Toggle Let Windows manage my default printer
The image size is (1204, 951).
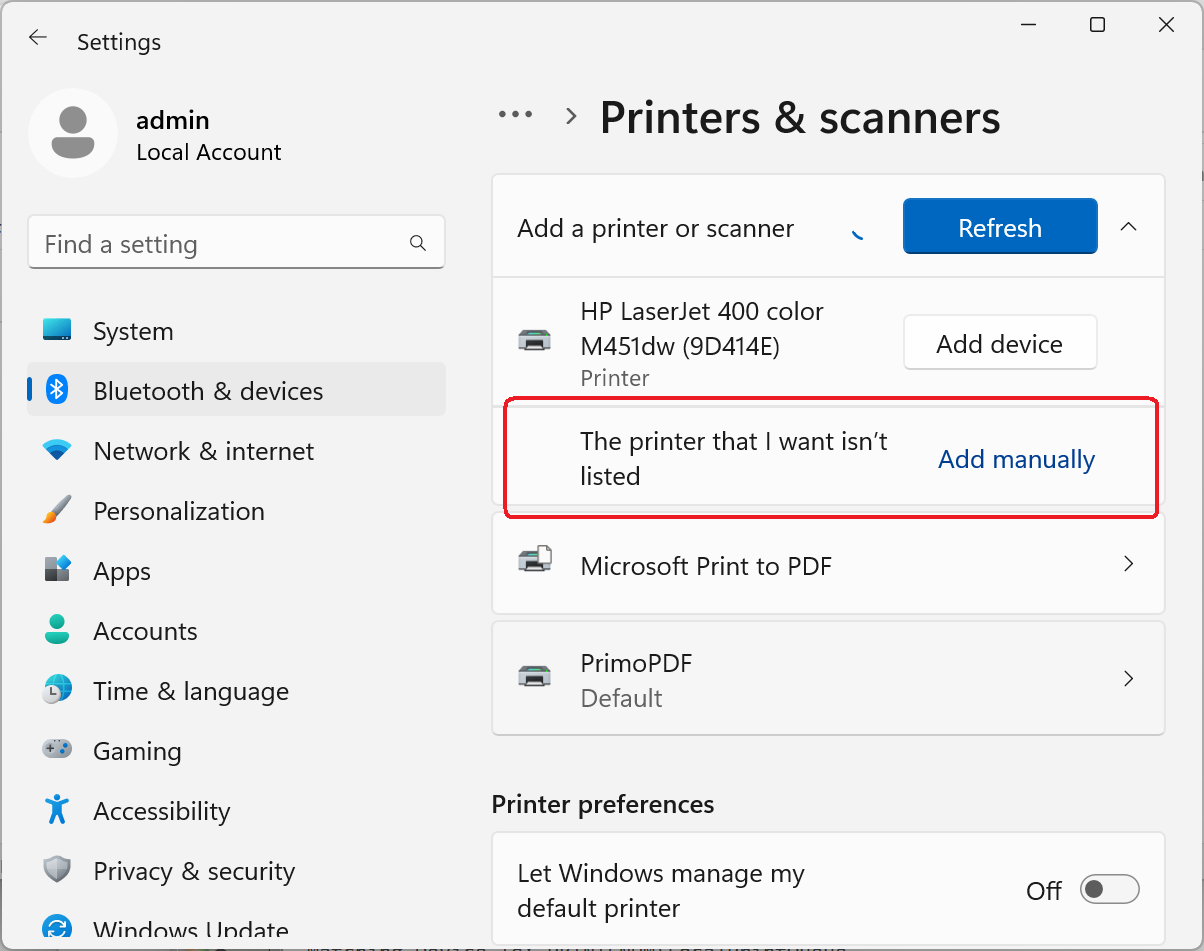pyautogui.click(x=1110, y=889)
